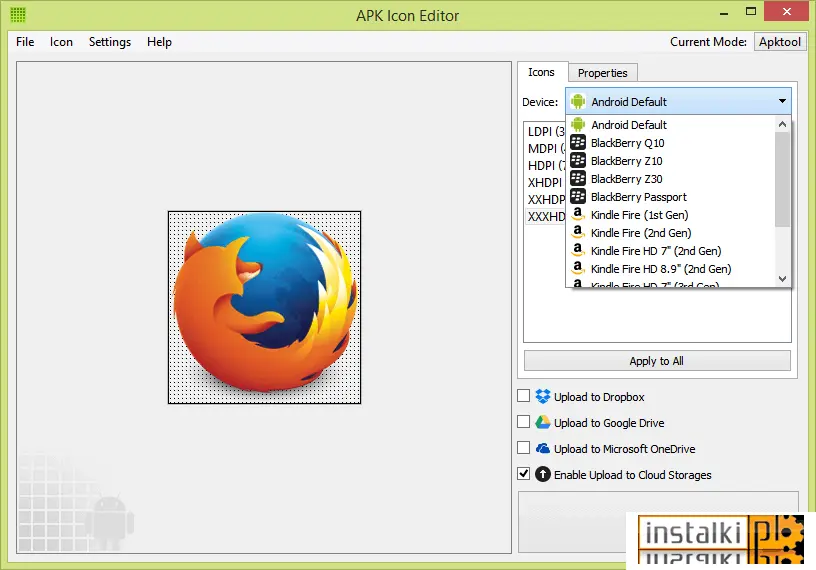The image size is (816, 570).
Task: Click the Google Drive logo icon
Action: point(543,422)
